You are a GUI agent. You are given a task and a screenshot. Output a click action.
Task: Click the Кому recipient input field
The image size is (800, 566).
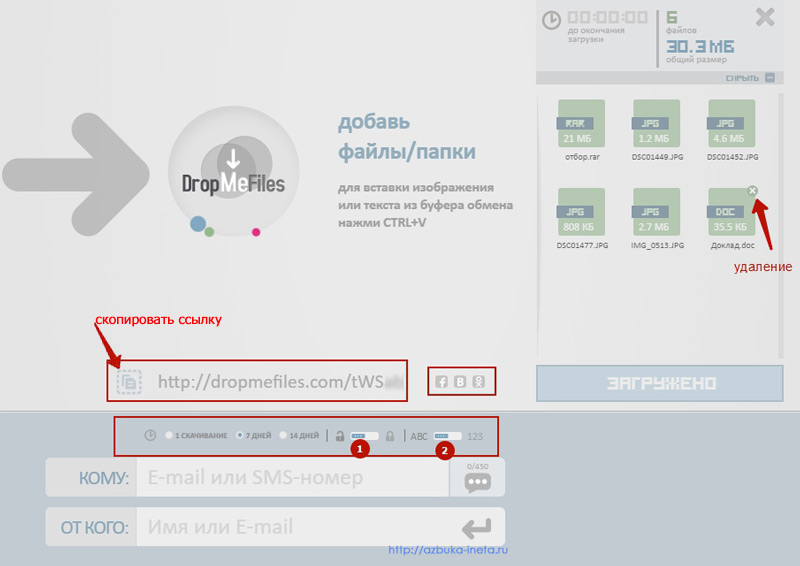(292, 478)
